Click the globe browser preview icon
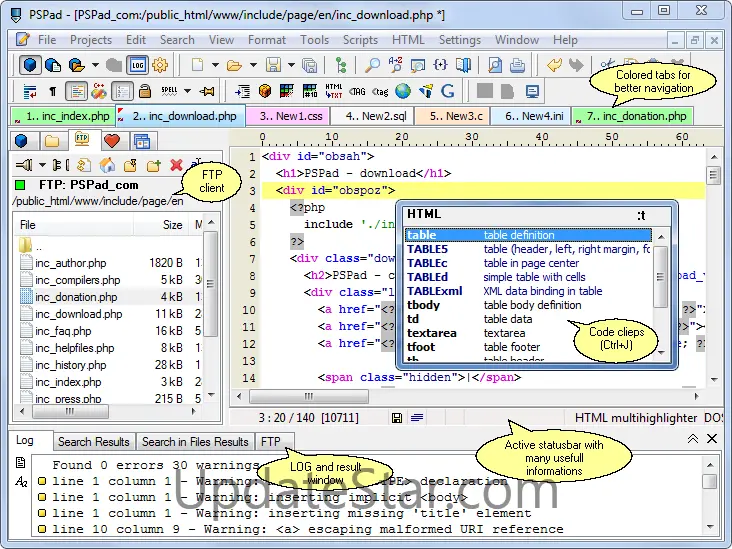The image size is (732, 549). point(403,91)
